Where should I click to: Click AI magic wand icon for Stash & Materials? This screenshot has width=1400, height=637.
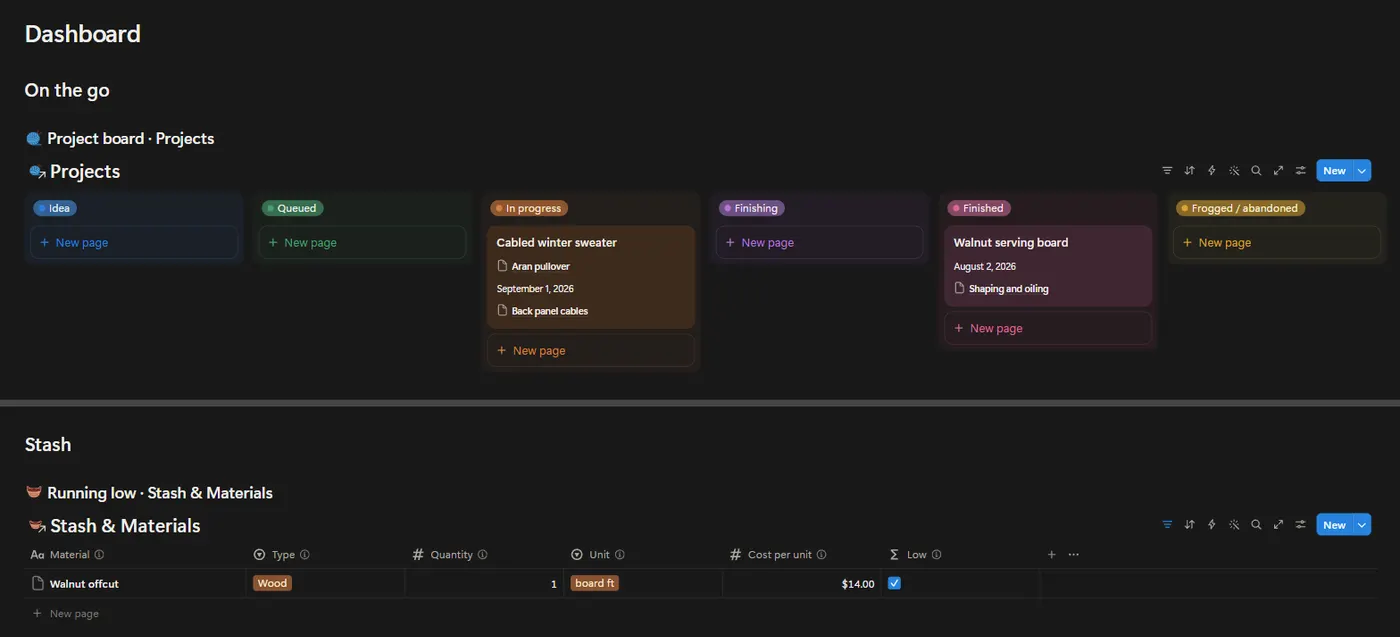point(1234,525)
